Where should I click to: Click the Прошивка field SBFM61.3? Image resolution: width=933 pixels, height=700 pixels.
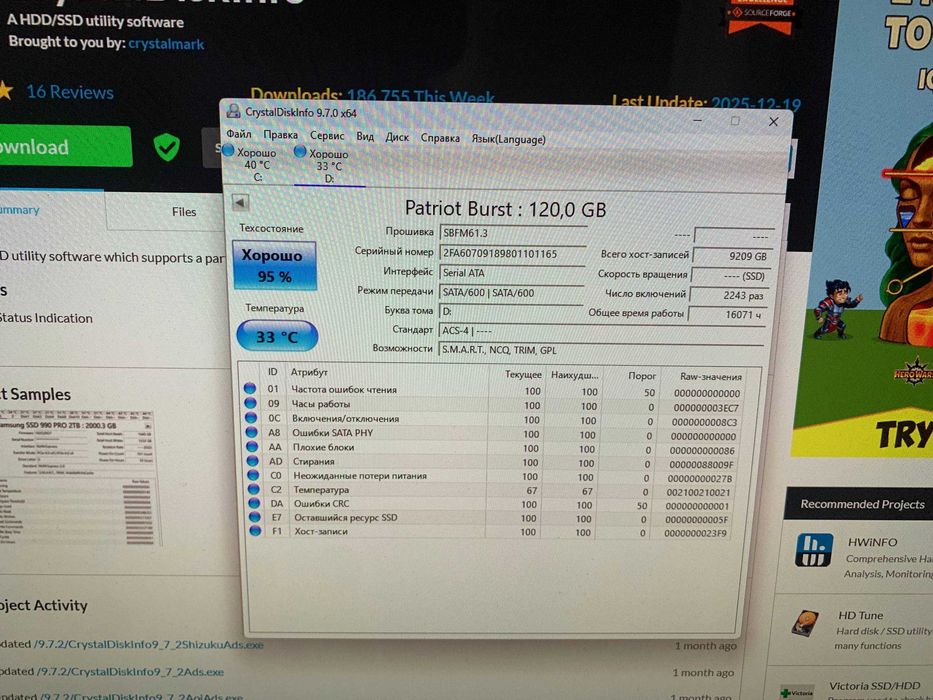(512, 233)
